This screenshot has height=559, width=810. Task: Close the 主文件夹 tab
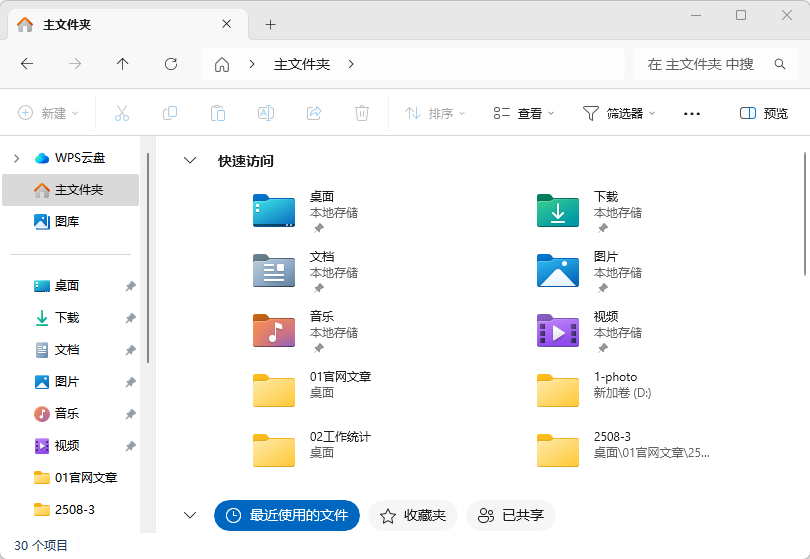(x=226, y=24)
